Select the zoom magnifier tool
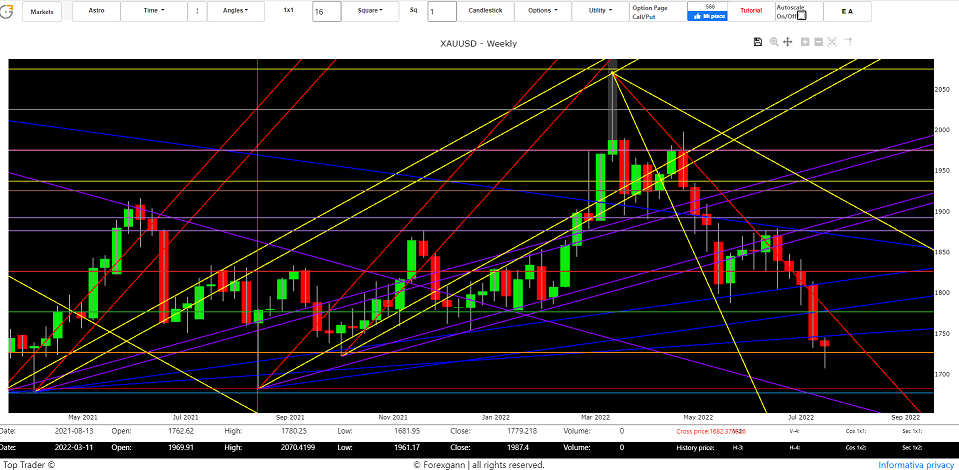The image size is (959, 470). click(774, 42)
